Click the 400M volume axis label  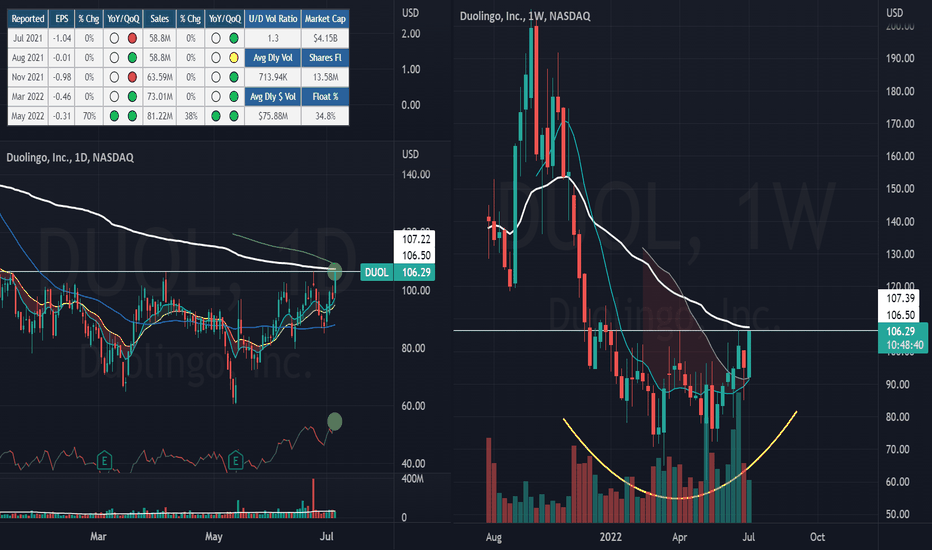pos(413,479)
